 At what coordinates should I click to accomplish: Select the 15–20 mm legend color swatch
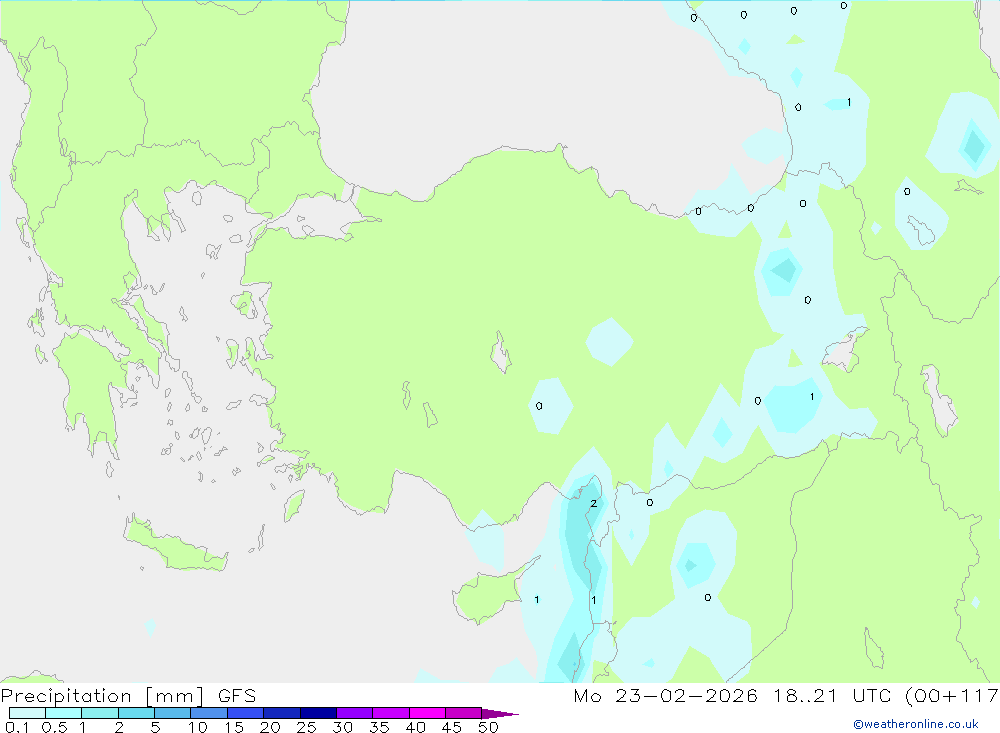(245, 713)
